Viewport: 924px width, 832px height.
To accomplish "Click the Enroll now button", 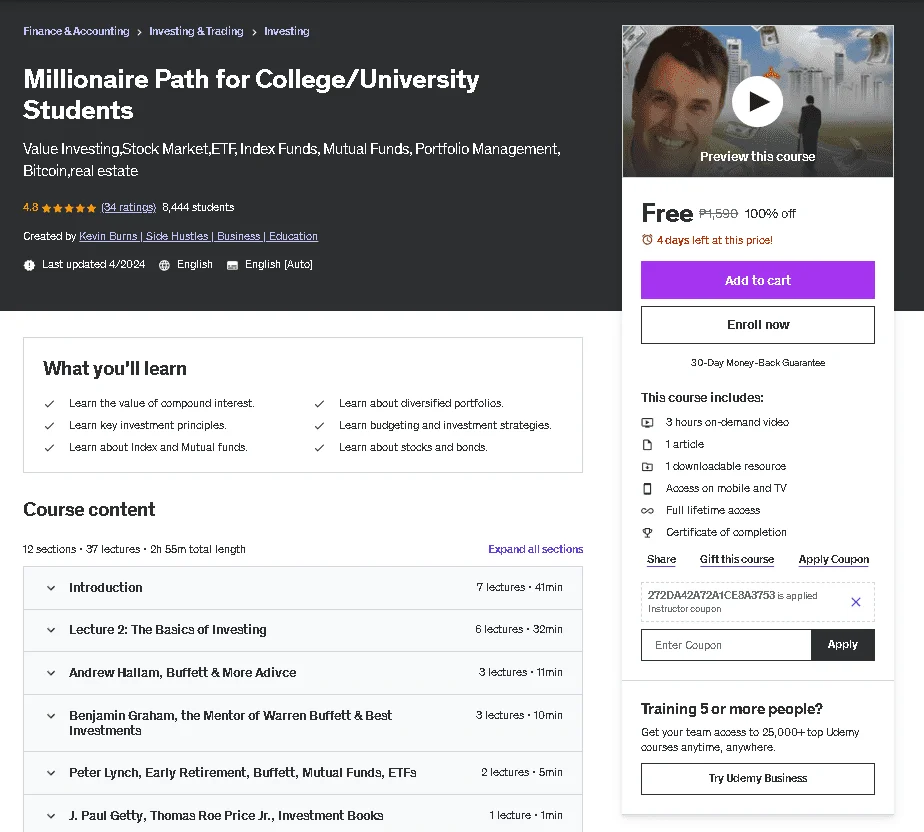I will 757,325.
